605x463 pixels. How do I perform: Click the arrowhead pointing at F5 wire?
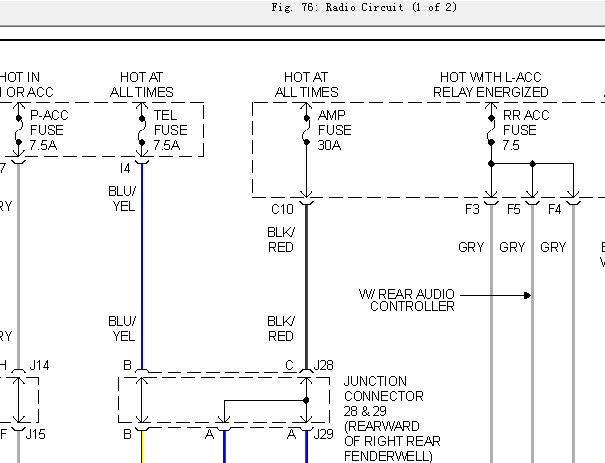click(527, 296)
